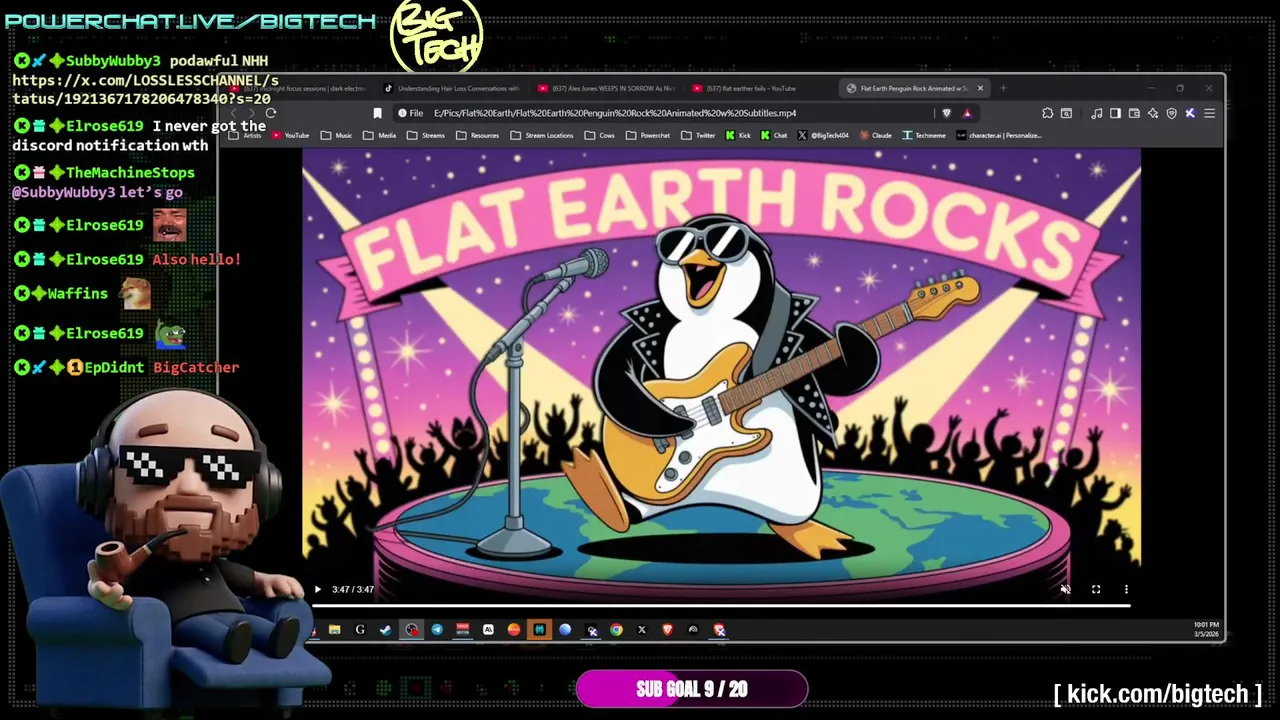The image size is (1280, 720).
Task: Click the taskbar clock showing 10:01 PM
Action: 1206,629
